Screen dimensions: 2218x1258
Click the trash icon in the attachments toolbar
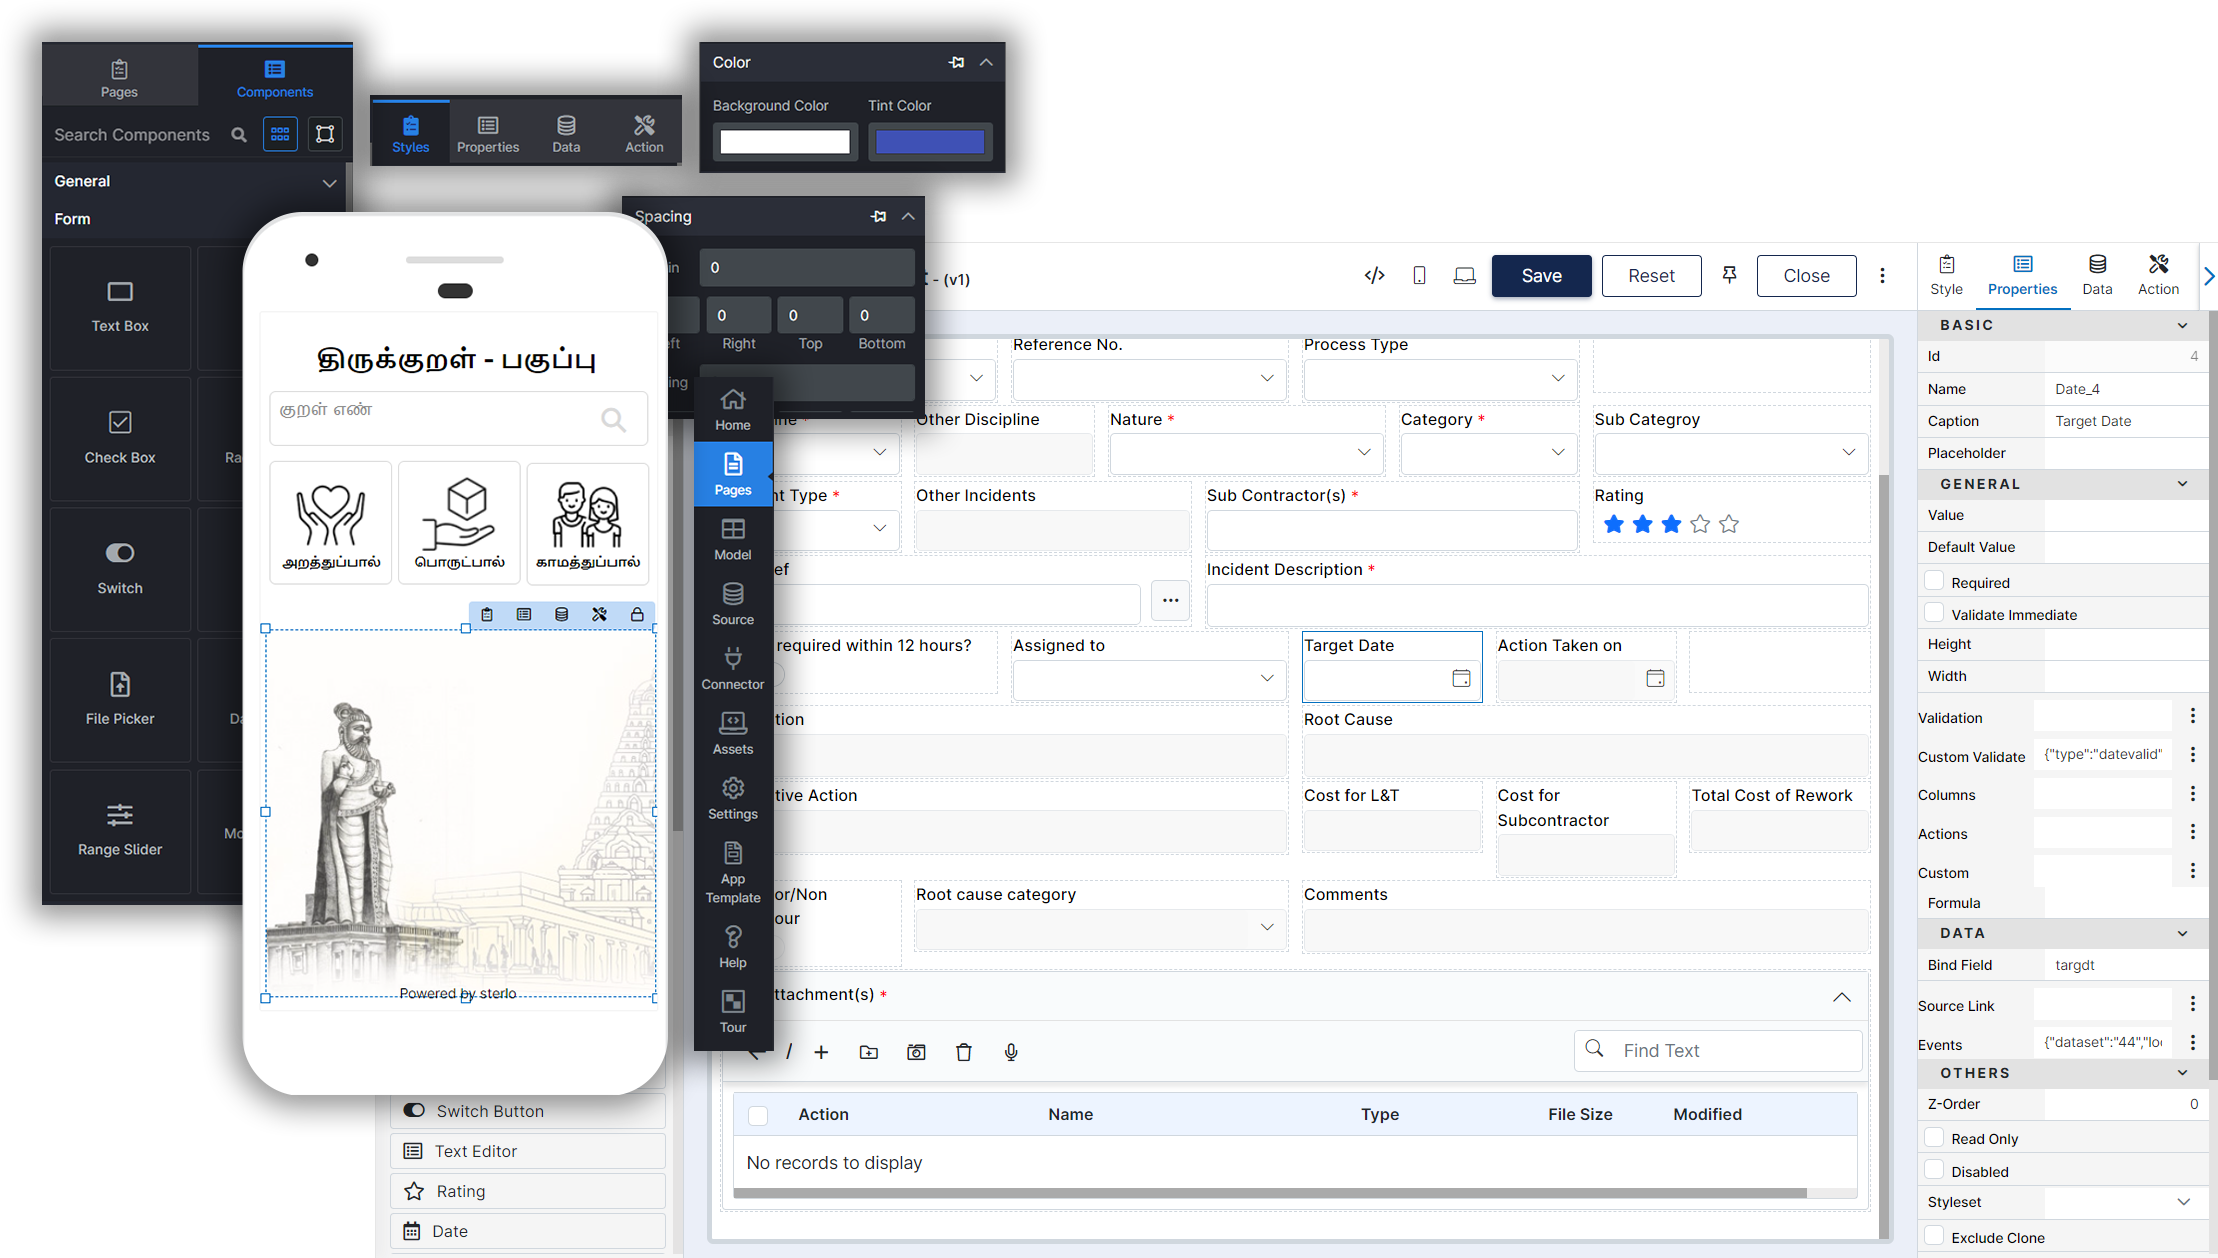tap(963, 1052)
